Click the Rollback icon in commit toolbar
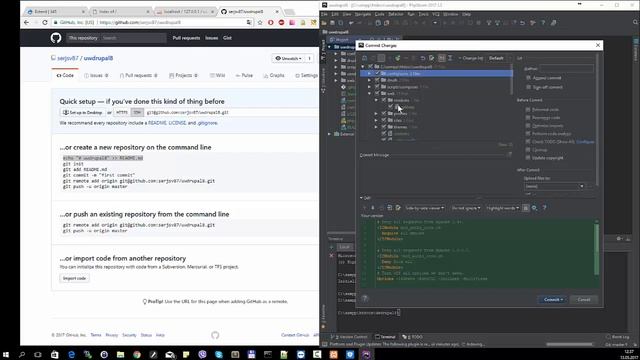This screenshot has width=640, height=360. [422, 58]
